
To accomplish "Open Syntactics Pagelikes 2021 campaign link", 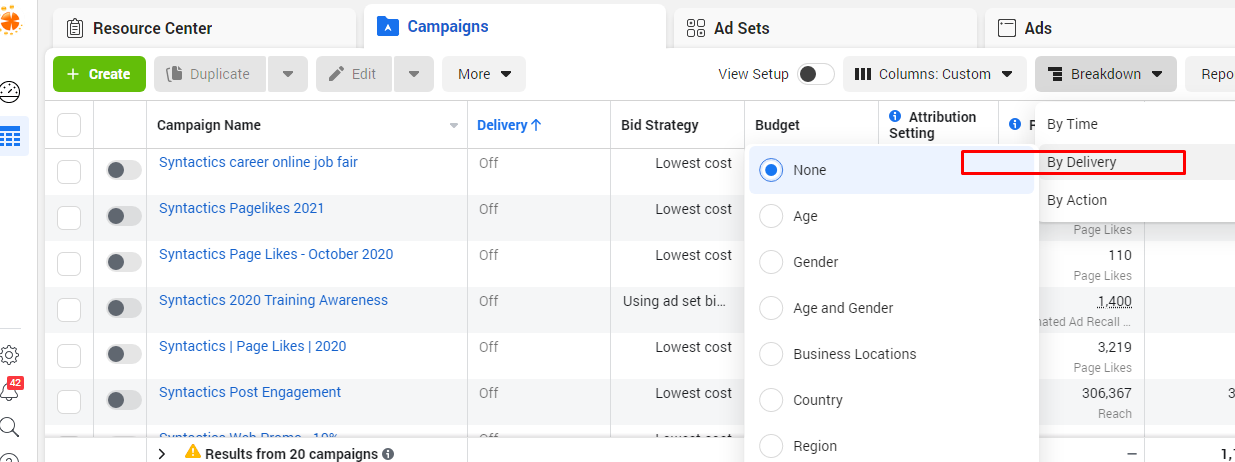I will coord(241,208).
